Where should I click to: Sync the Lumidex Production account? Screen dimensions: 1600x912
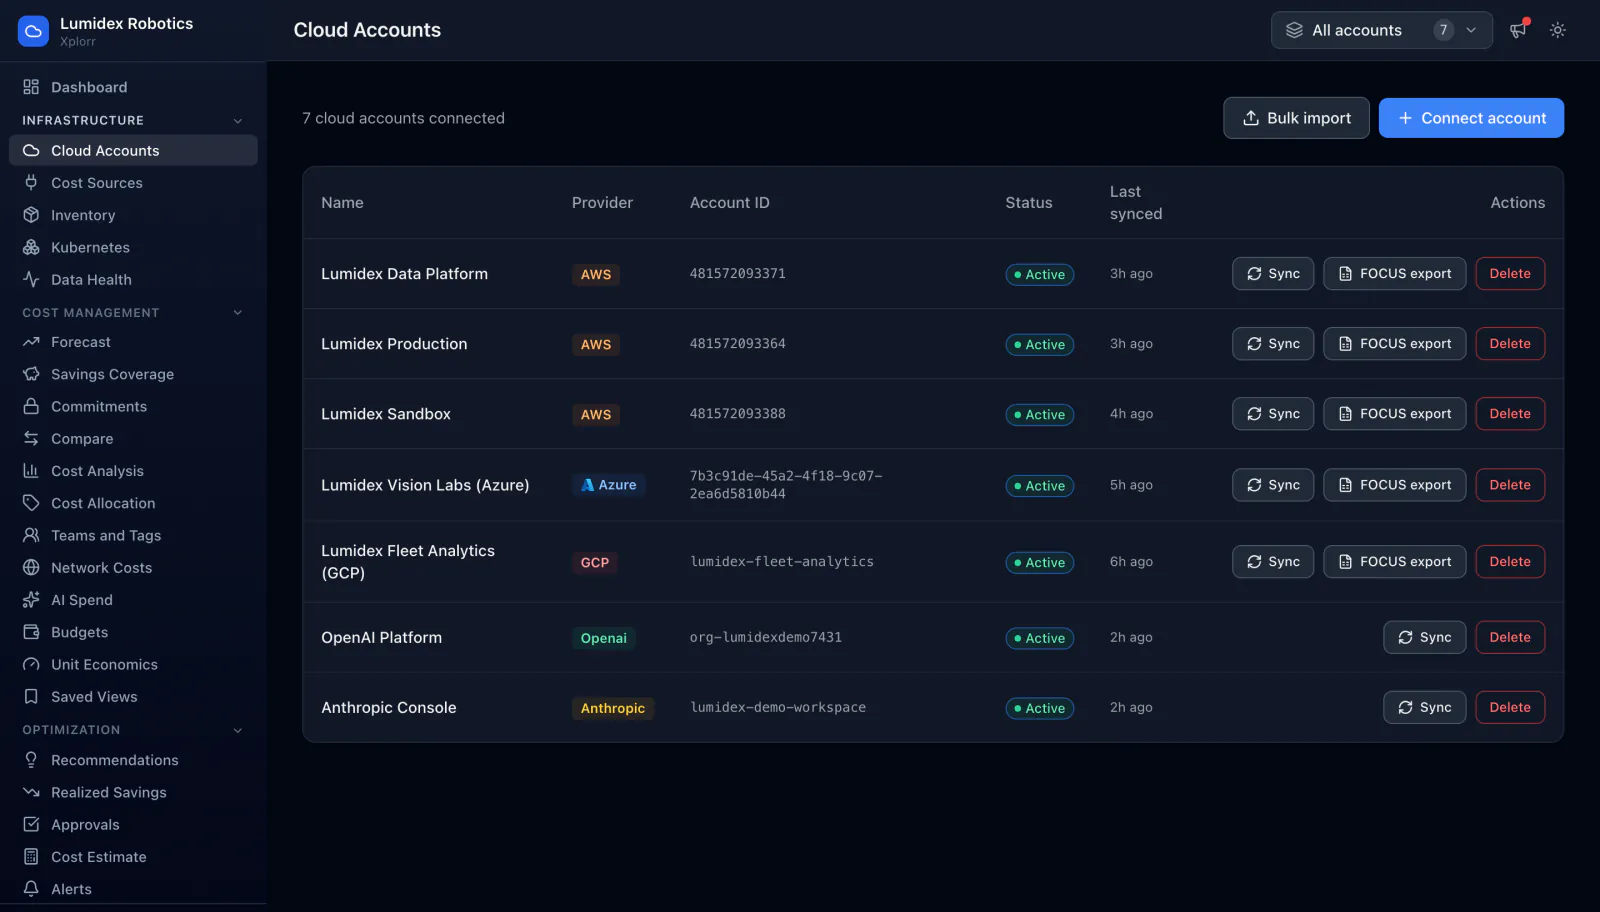point(1273,344)
